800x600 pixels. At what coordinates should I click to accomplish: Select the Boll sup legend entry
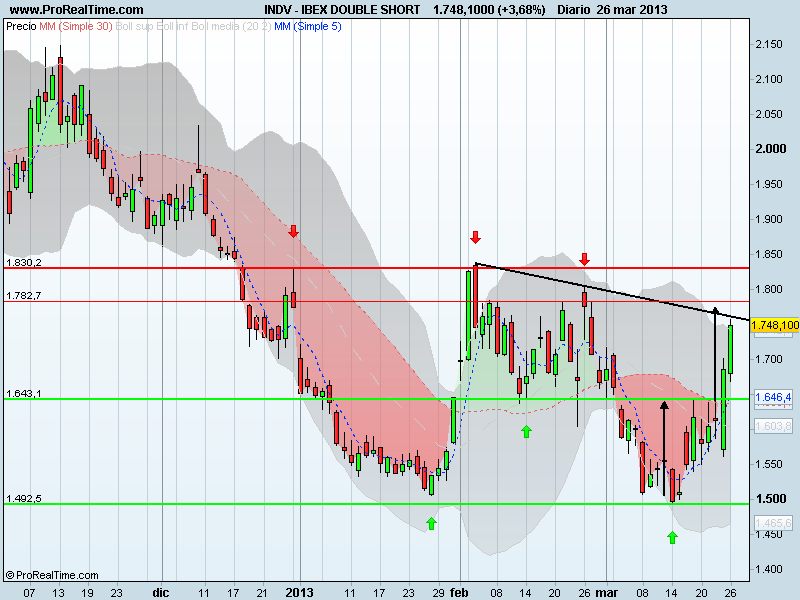coord(134,26)
